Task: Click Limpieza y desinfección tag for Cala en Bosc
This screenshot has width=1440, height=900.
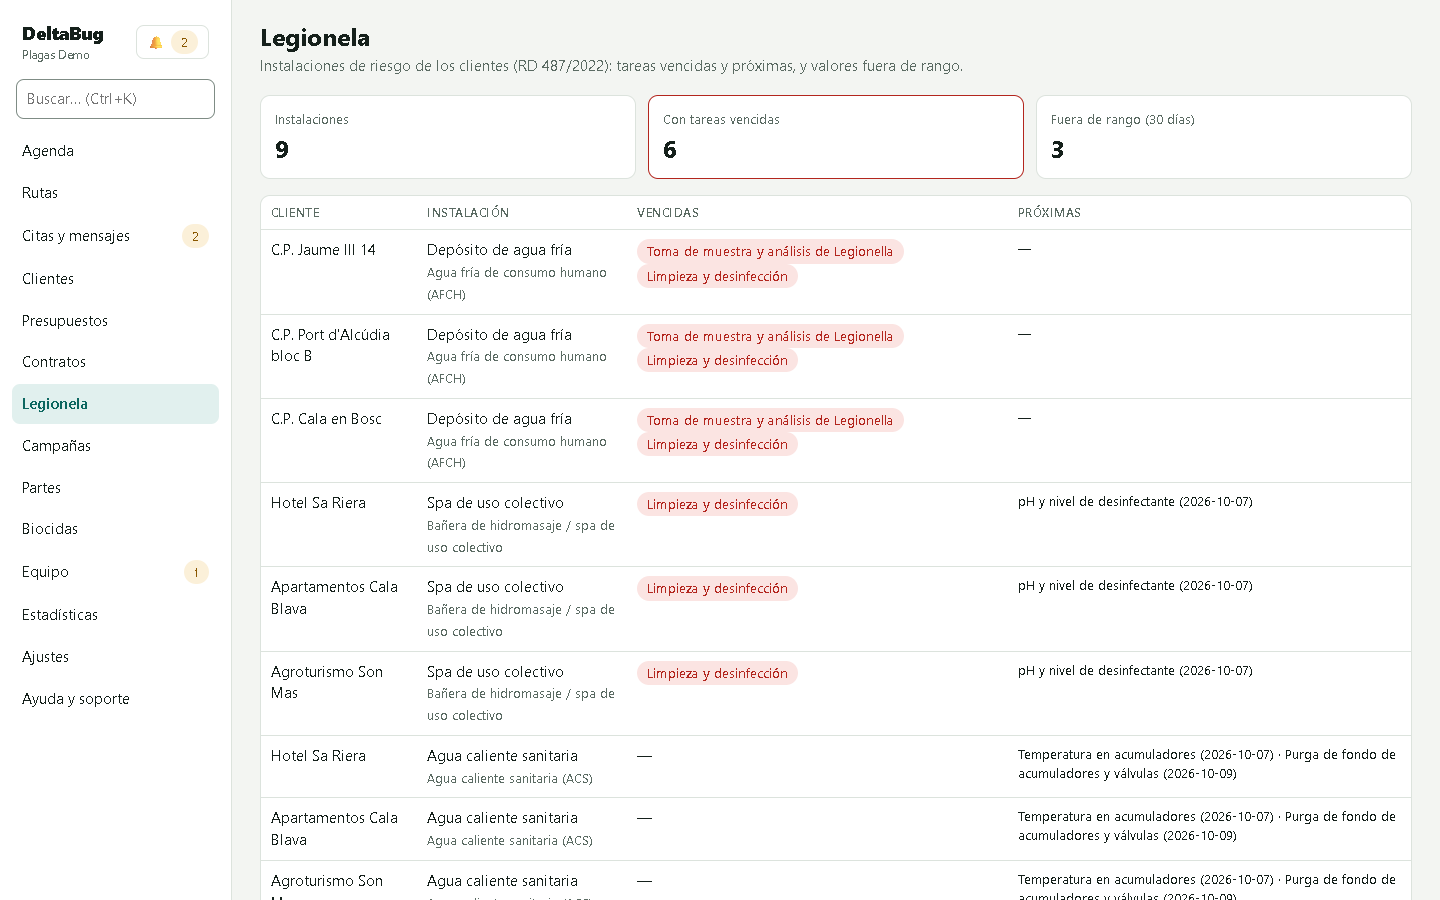Action: tap(717, 444)
